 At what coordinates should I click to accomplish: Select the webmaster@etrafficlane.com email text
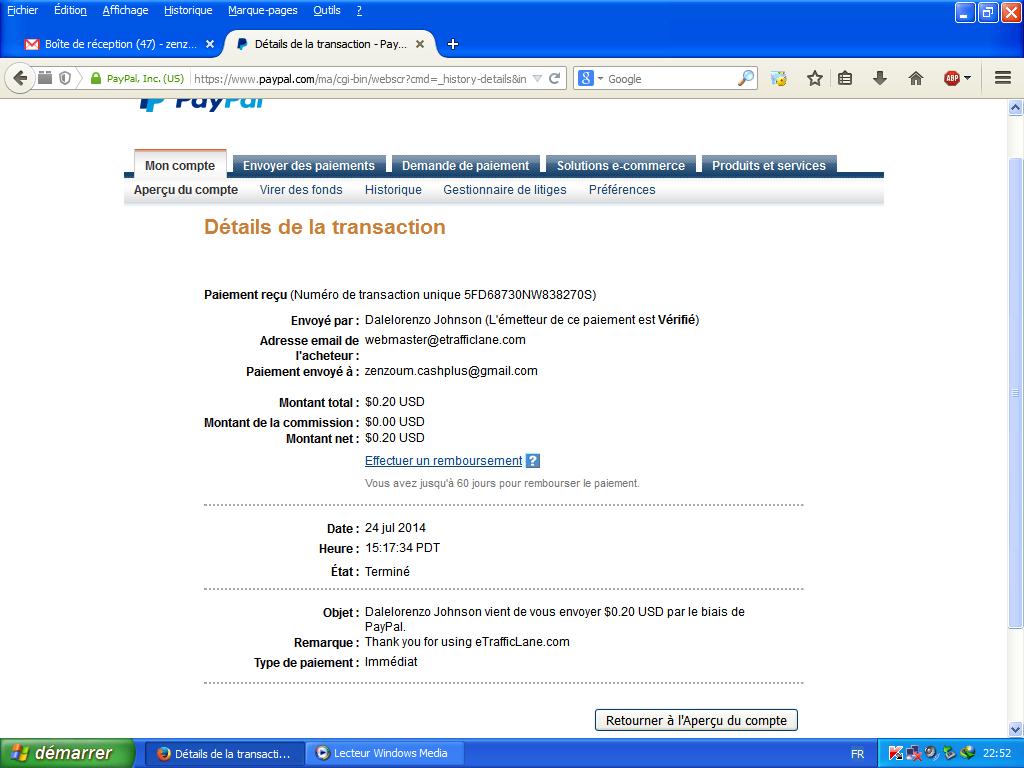coord(445,340)
